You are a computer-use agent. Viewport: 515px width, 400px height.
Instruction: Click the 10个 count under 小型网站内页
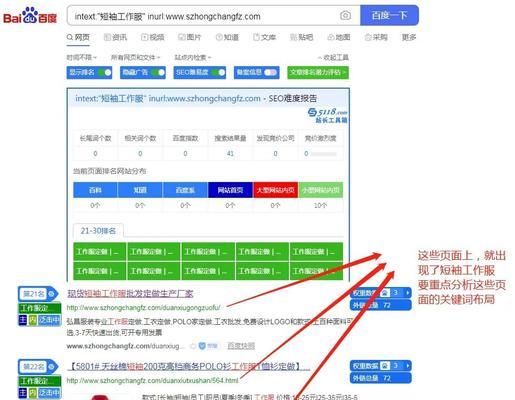point(321,205)
